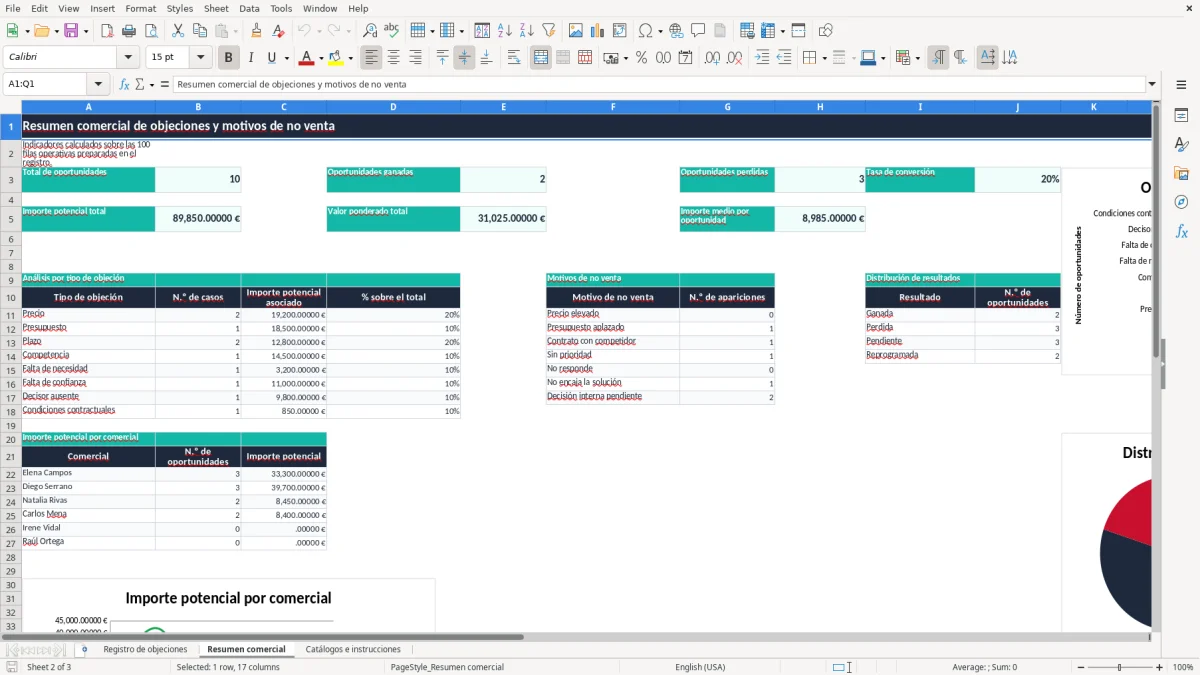Add a decimal place
This screenshot has width=1200, height=675.
pos(713,58)
